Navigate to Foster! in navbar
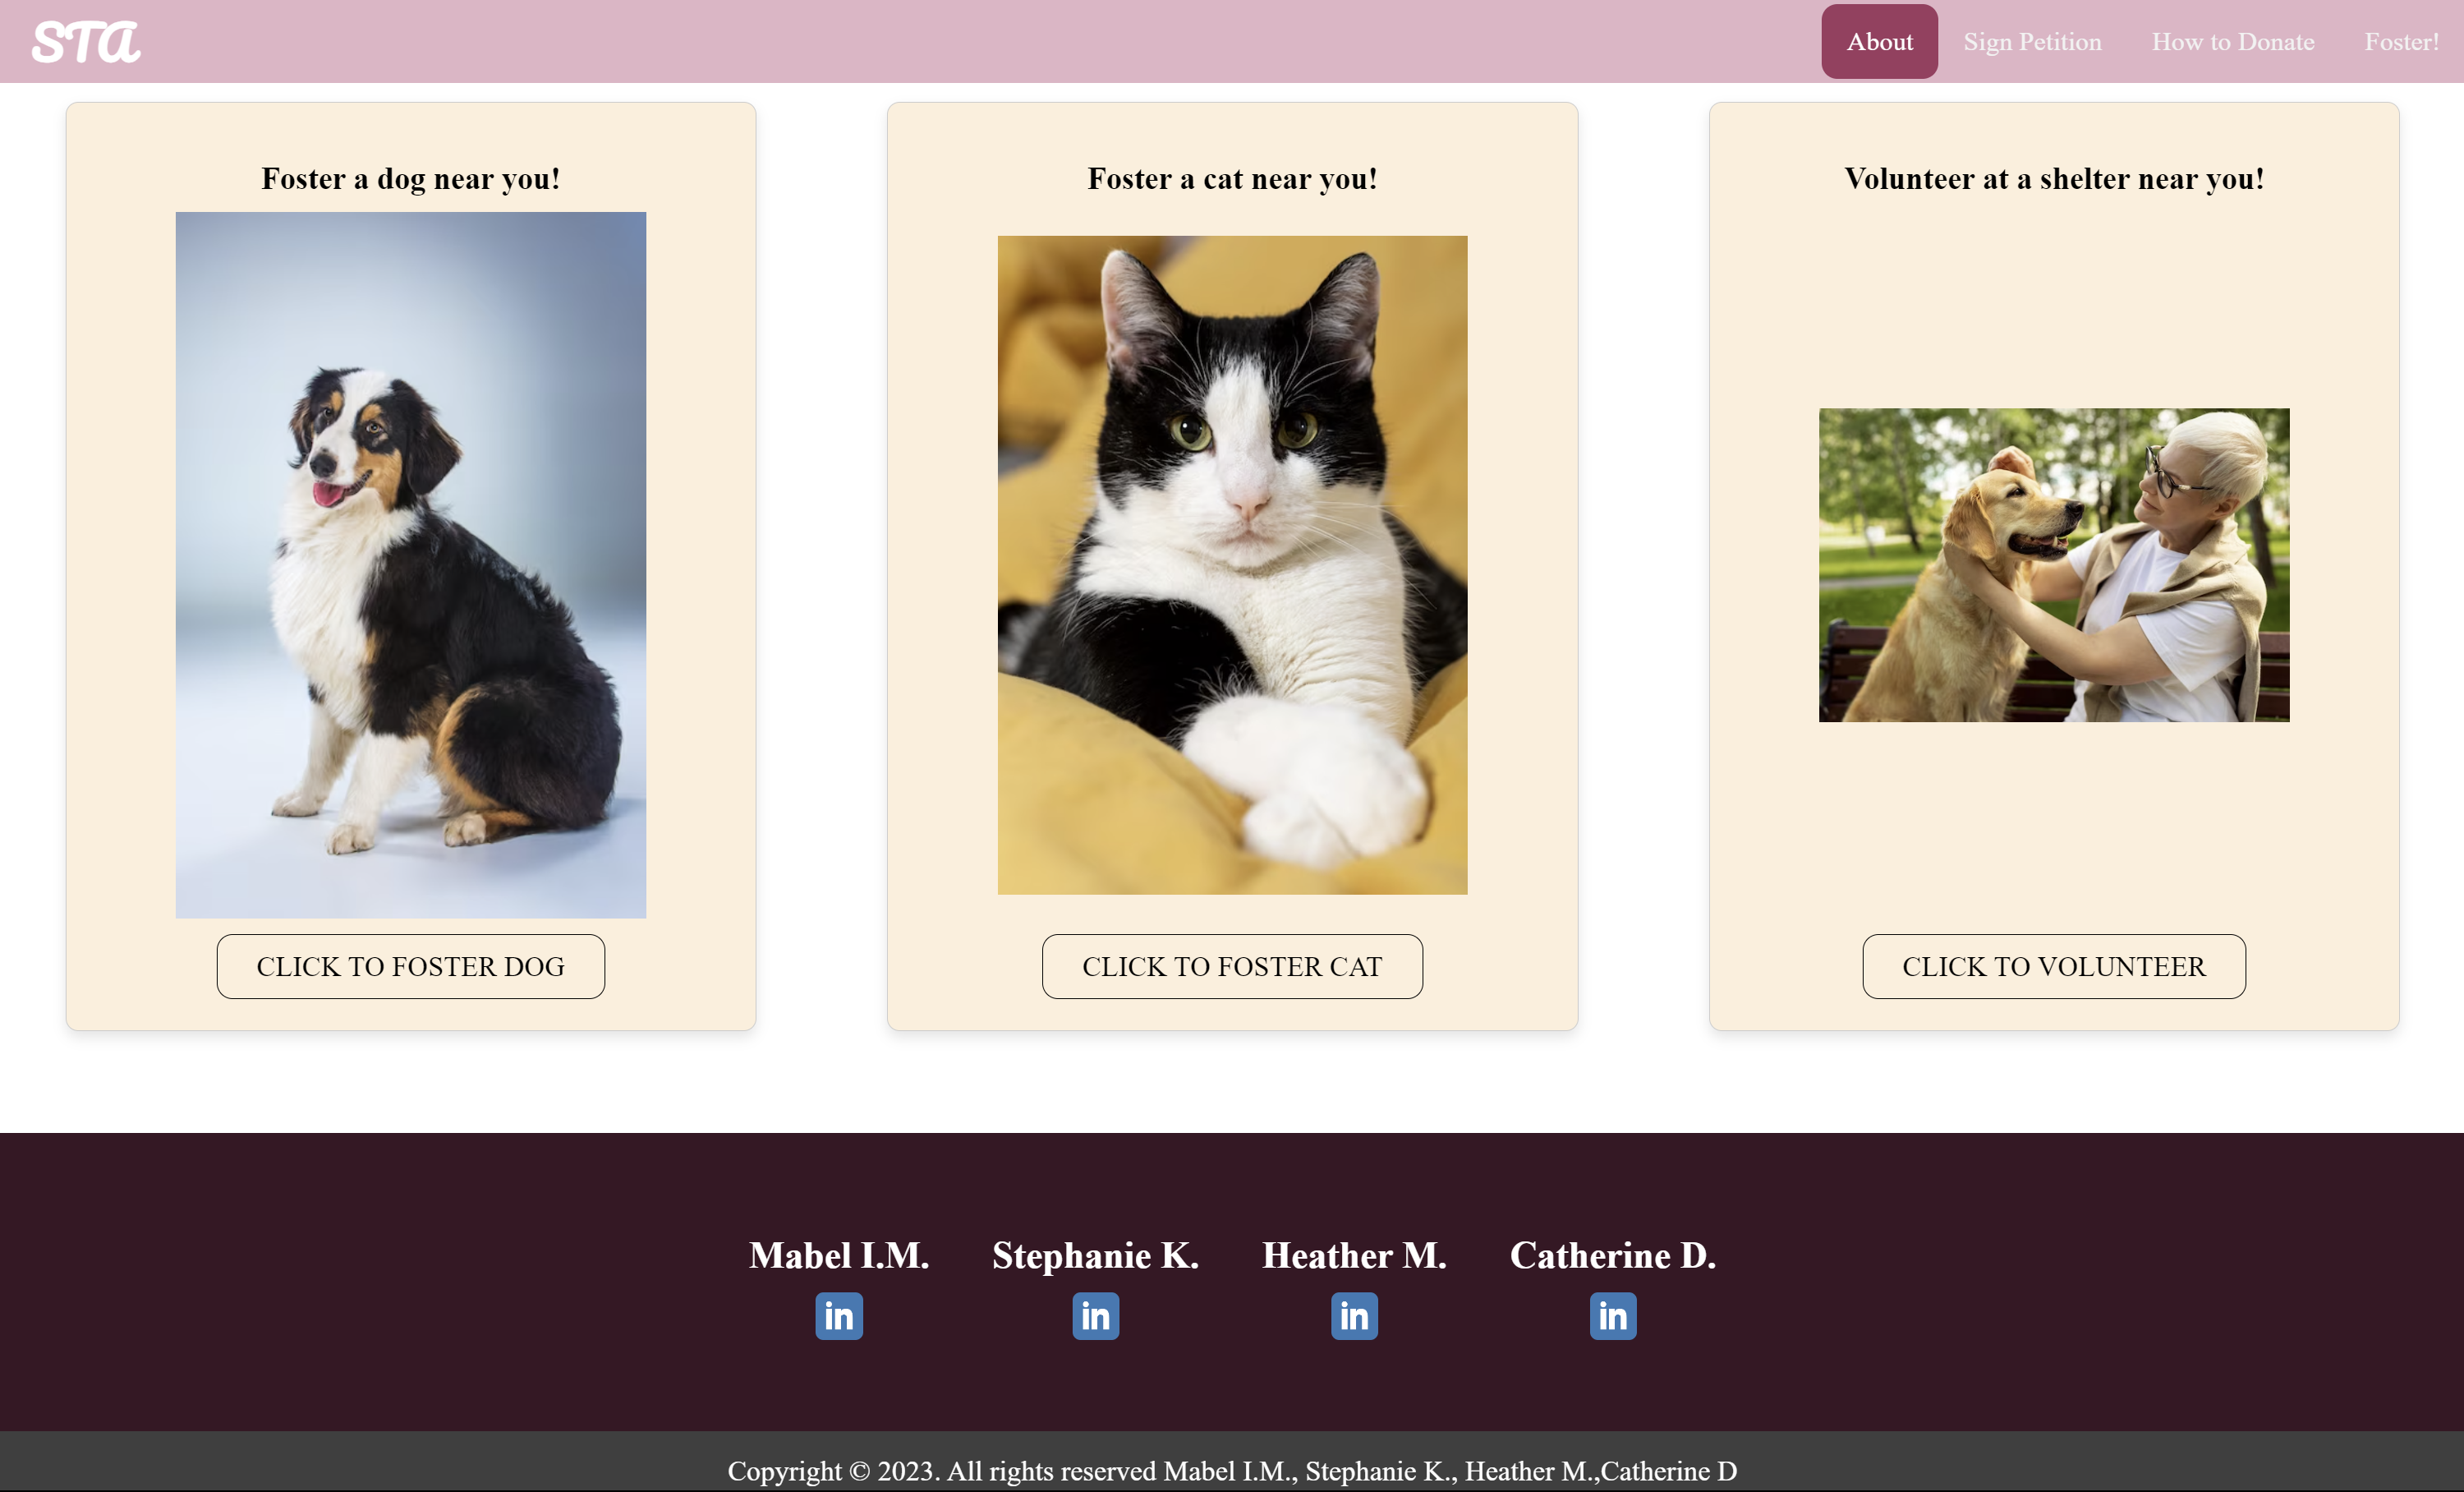This screenshot has height=1492, width=2464. [2401, 42]
